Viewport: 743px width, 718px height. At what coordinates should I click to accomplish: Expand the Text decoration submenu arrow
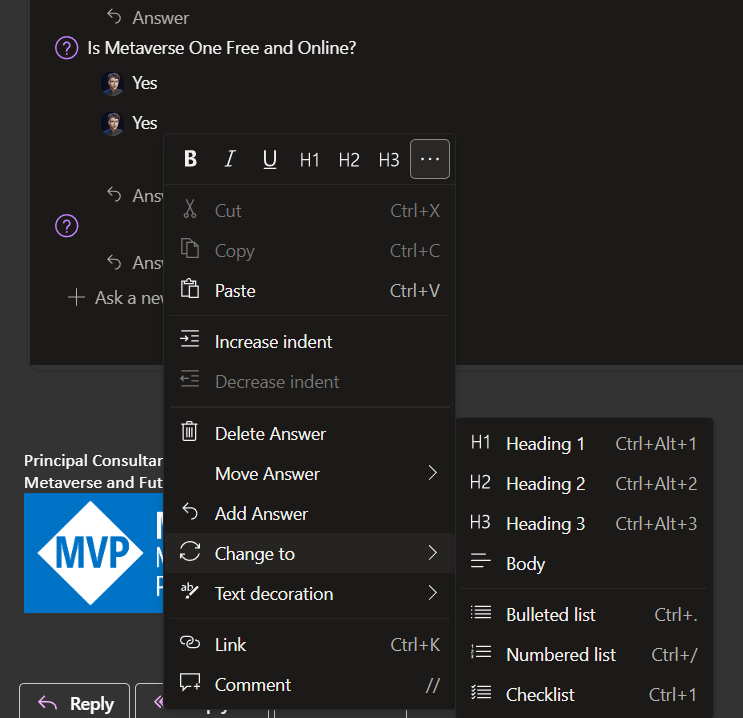pyautogui.click(x=432, y=593)
